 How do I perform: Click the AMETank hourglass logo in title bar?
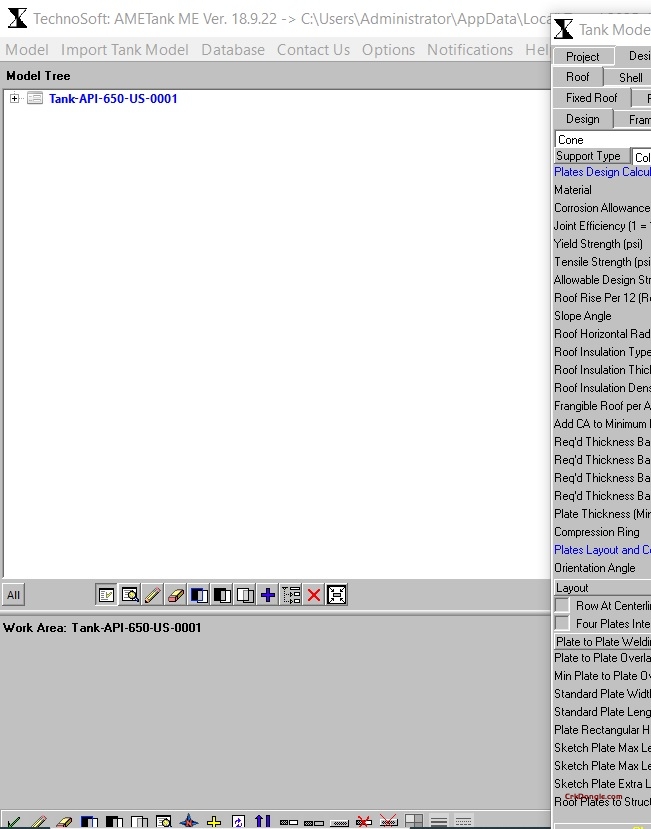(17, 18)
